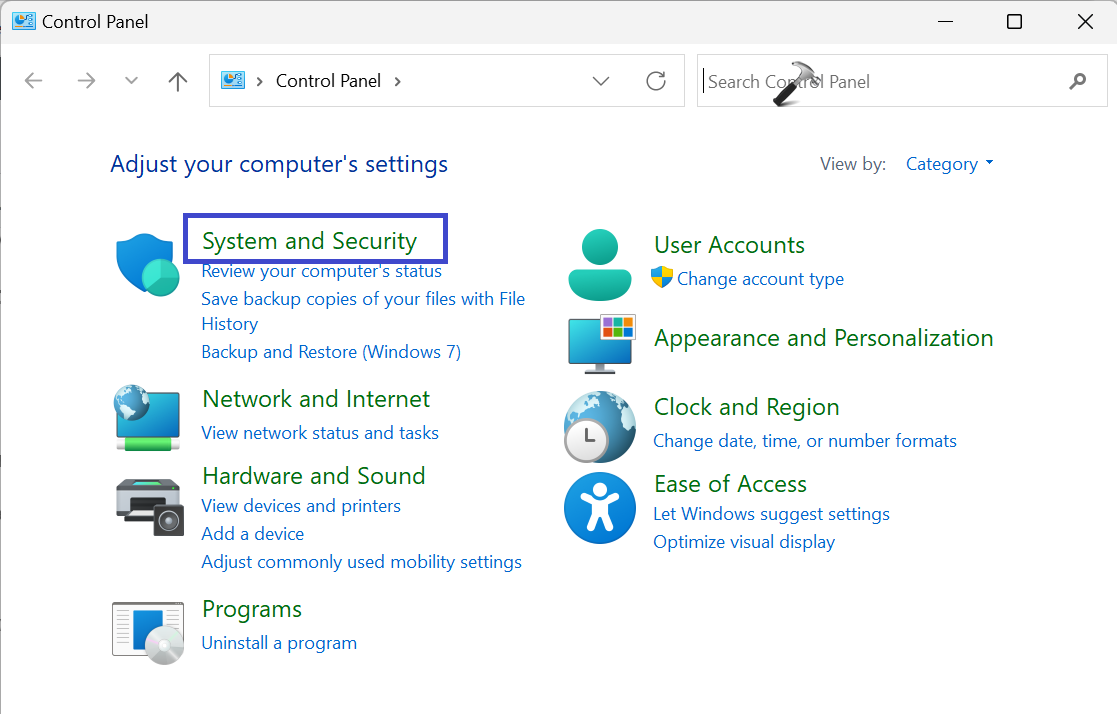
Task: Navigate up one folder level
Action: 178,81
